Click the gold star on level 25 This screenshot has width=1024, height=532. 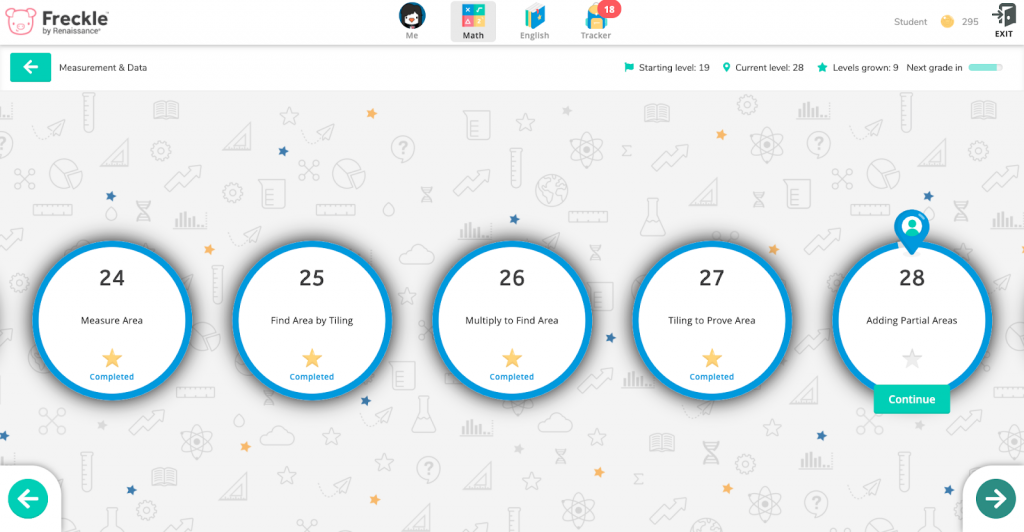[312, 358]
